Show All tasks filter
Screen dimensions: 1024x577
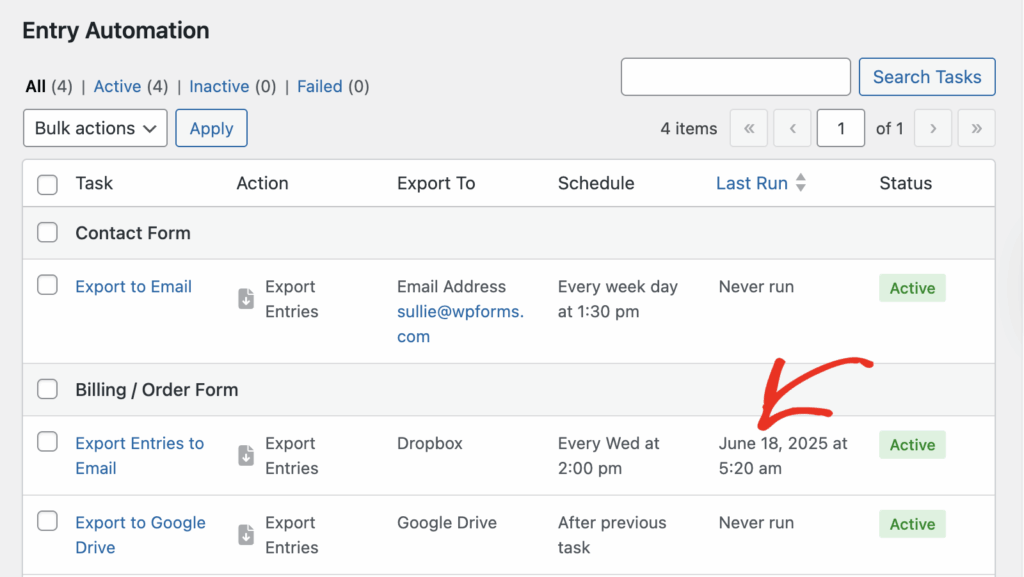(x=35, y=86)
